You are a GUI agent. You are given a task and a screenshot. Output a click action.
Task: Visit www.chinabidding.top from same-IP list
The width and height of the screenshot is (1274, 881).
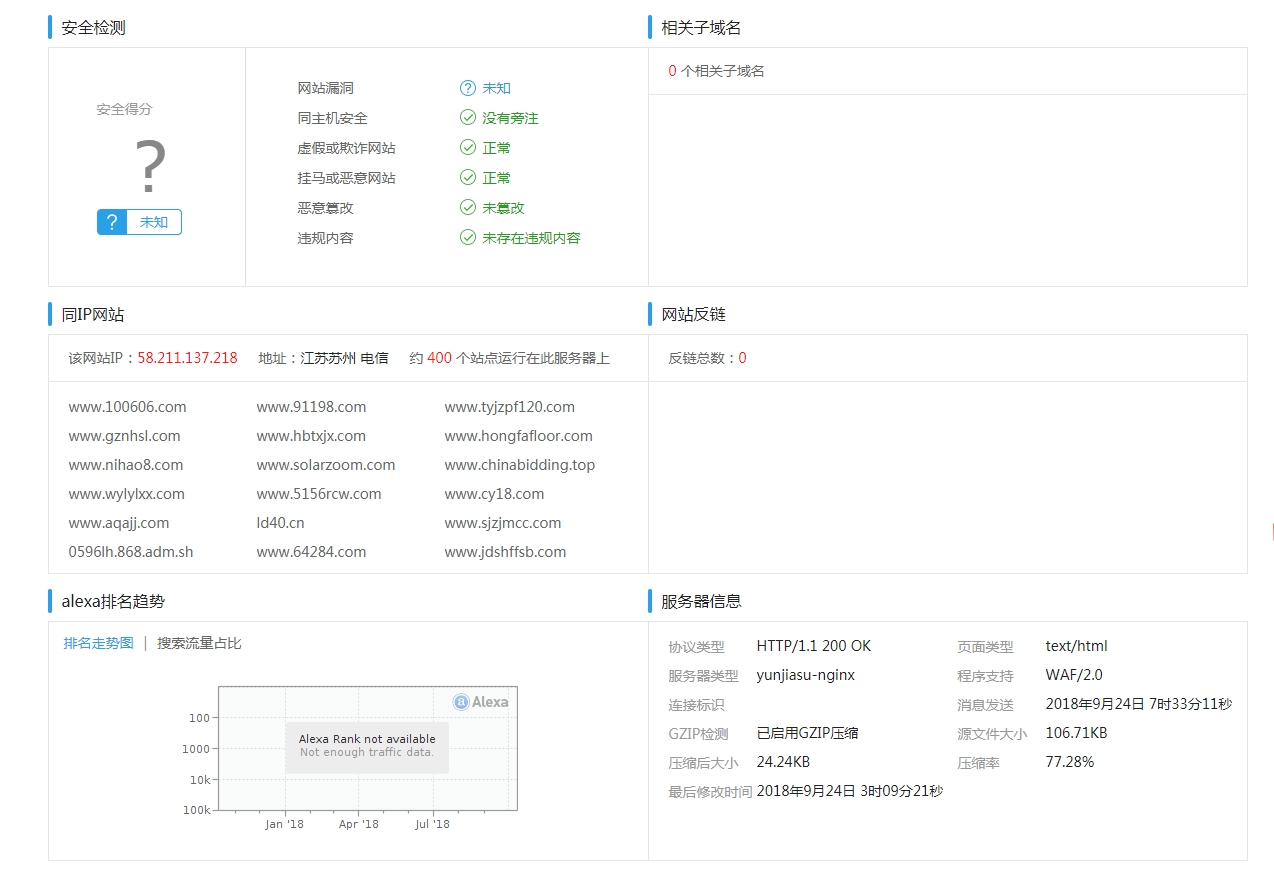point(519,465)
